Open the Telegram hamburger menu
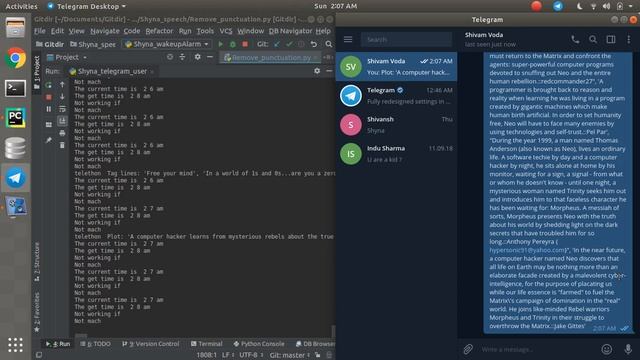The image size is (640, 360). (x=348, y=39)
